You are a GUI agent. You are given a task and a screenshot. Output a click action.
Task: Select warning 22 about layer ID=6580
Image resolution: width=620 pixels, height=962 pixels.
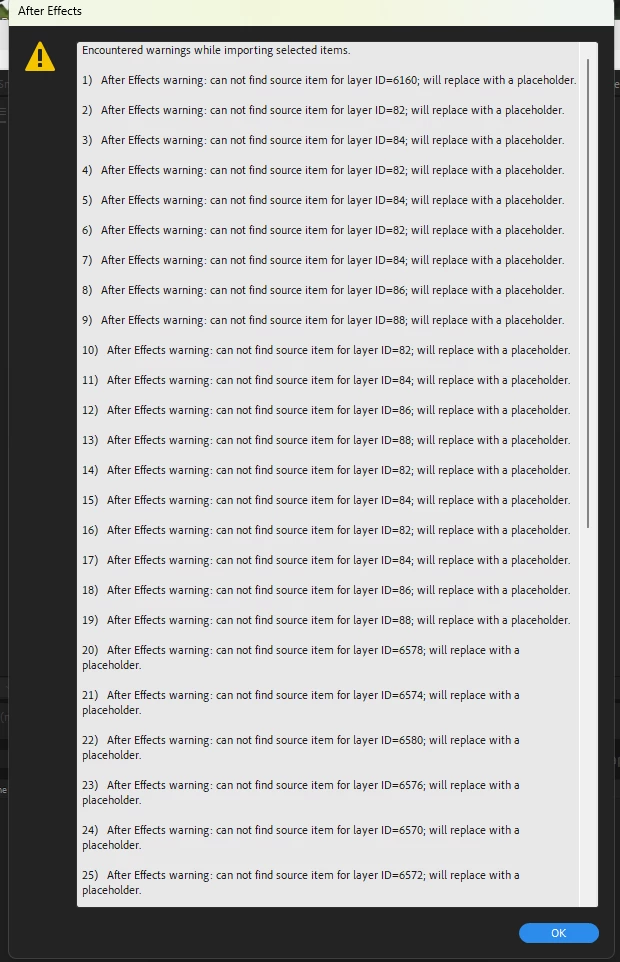tap(300, 748)
